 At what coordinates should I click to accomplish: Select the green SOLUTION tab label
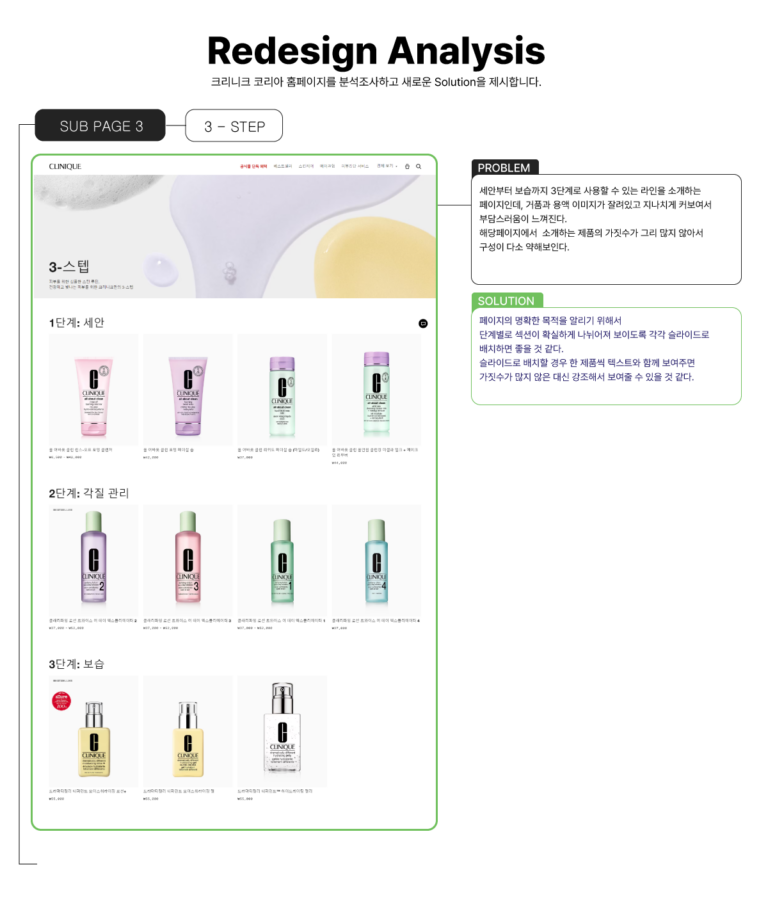[x=507, y=300]
